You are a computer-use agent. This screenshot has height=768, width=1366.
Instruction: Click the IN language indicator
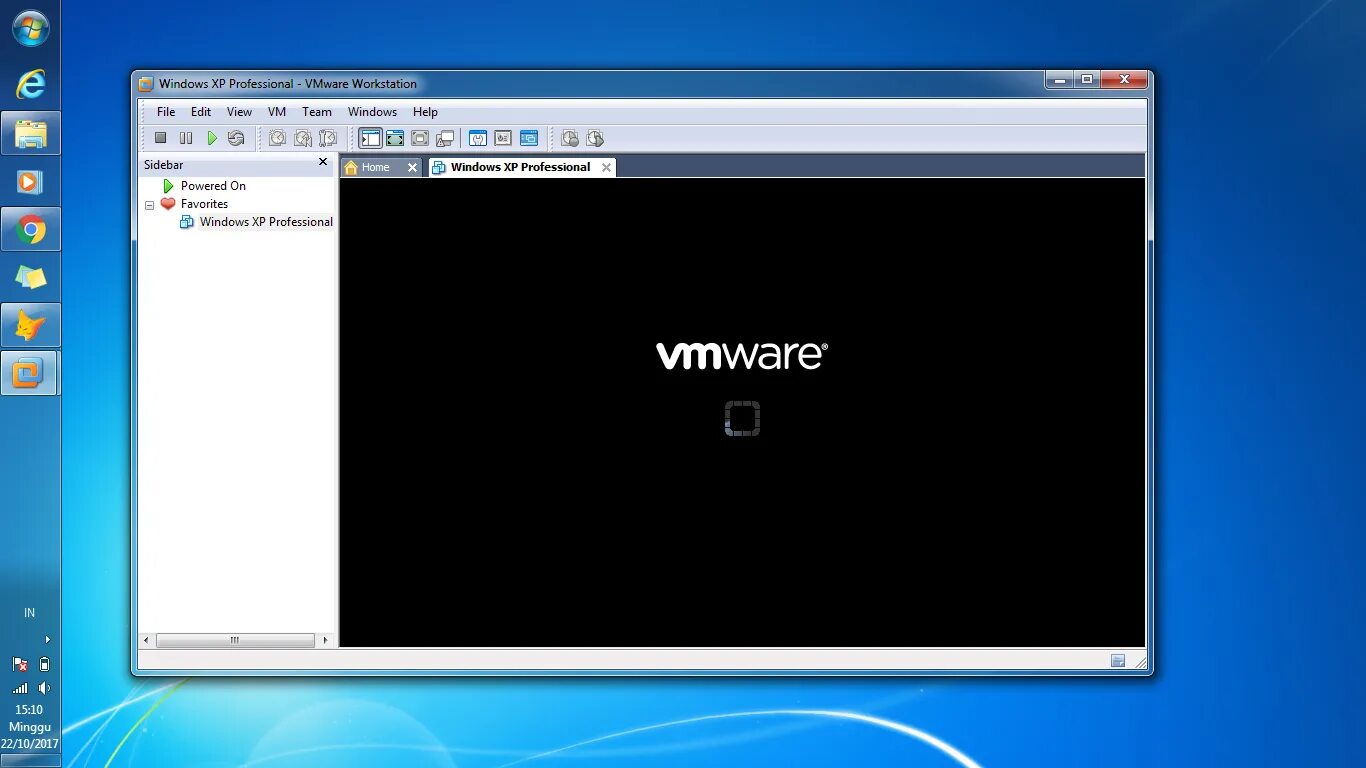[x=30, y=613]
